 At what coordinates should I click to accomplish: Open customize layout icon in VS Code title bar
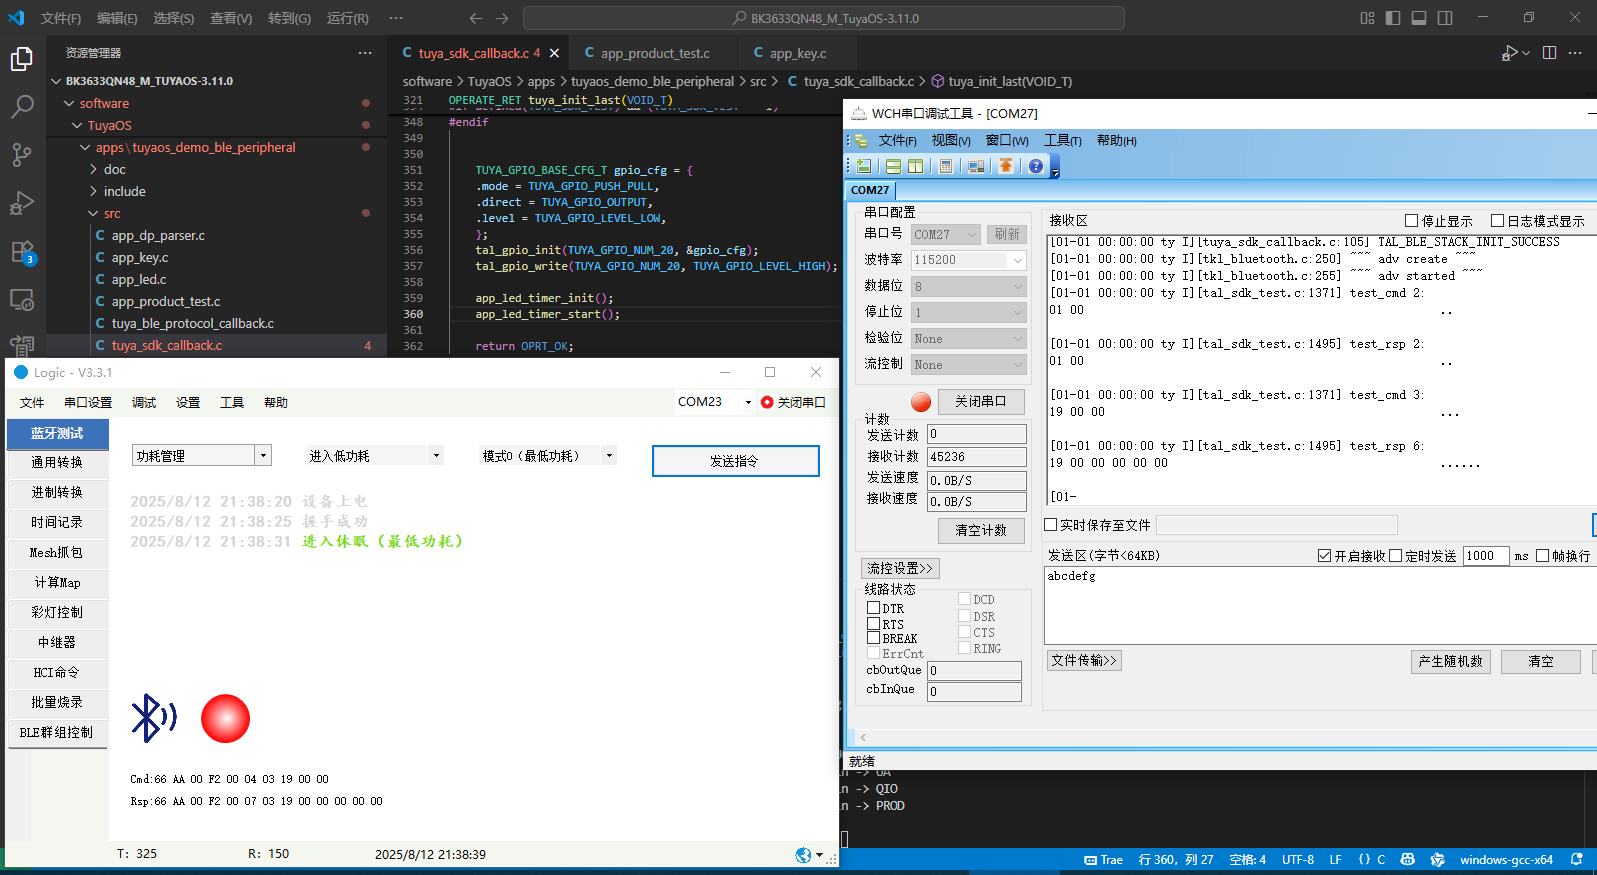coord(1367,18)
